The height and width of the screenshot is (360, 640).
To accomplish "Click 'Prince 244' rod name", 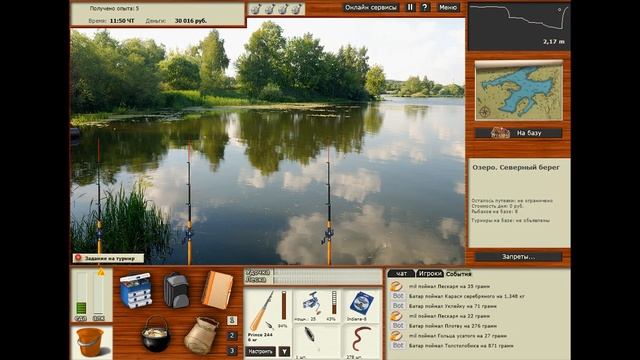I will [x=260, y=335].
